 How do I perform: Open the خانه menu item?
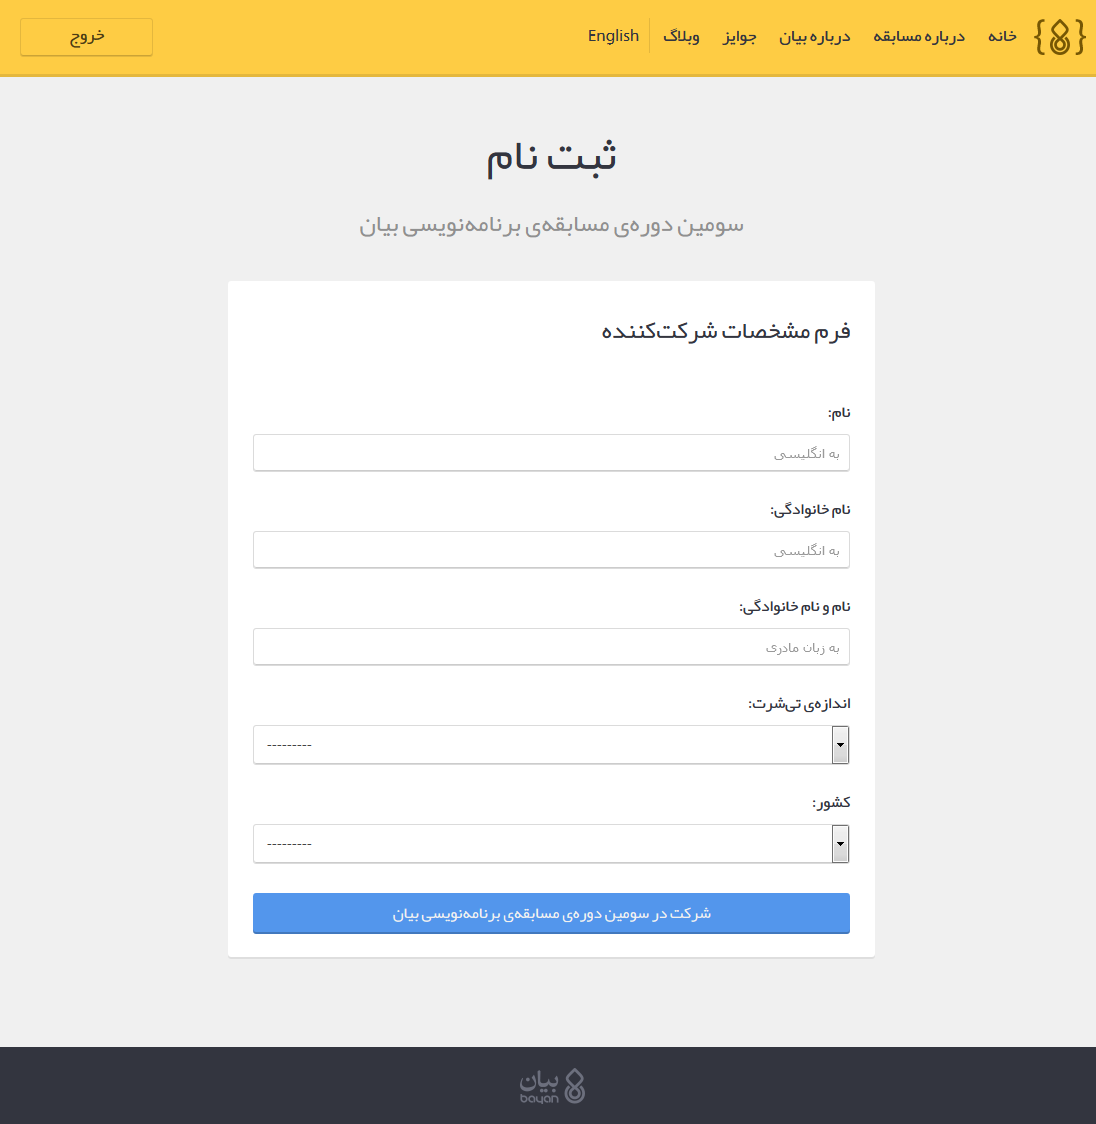click(1001, 36)
